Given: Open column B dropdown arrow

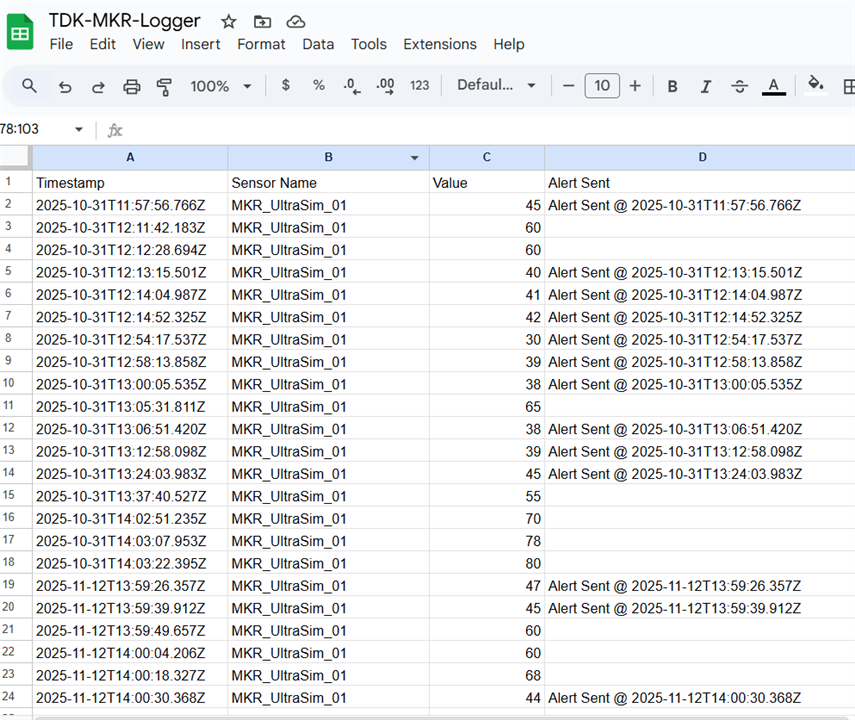Looking at the screenshot, I should click(414, 158).
